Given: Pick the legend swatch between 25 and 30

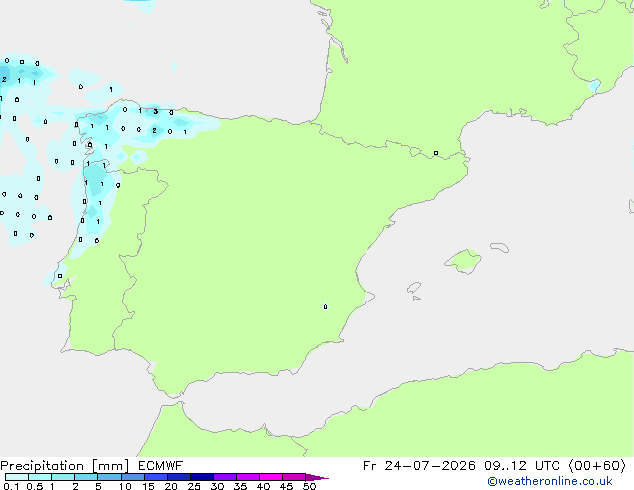Looking at the screenshot, I should tap(201, 477).
